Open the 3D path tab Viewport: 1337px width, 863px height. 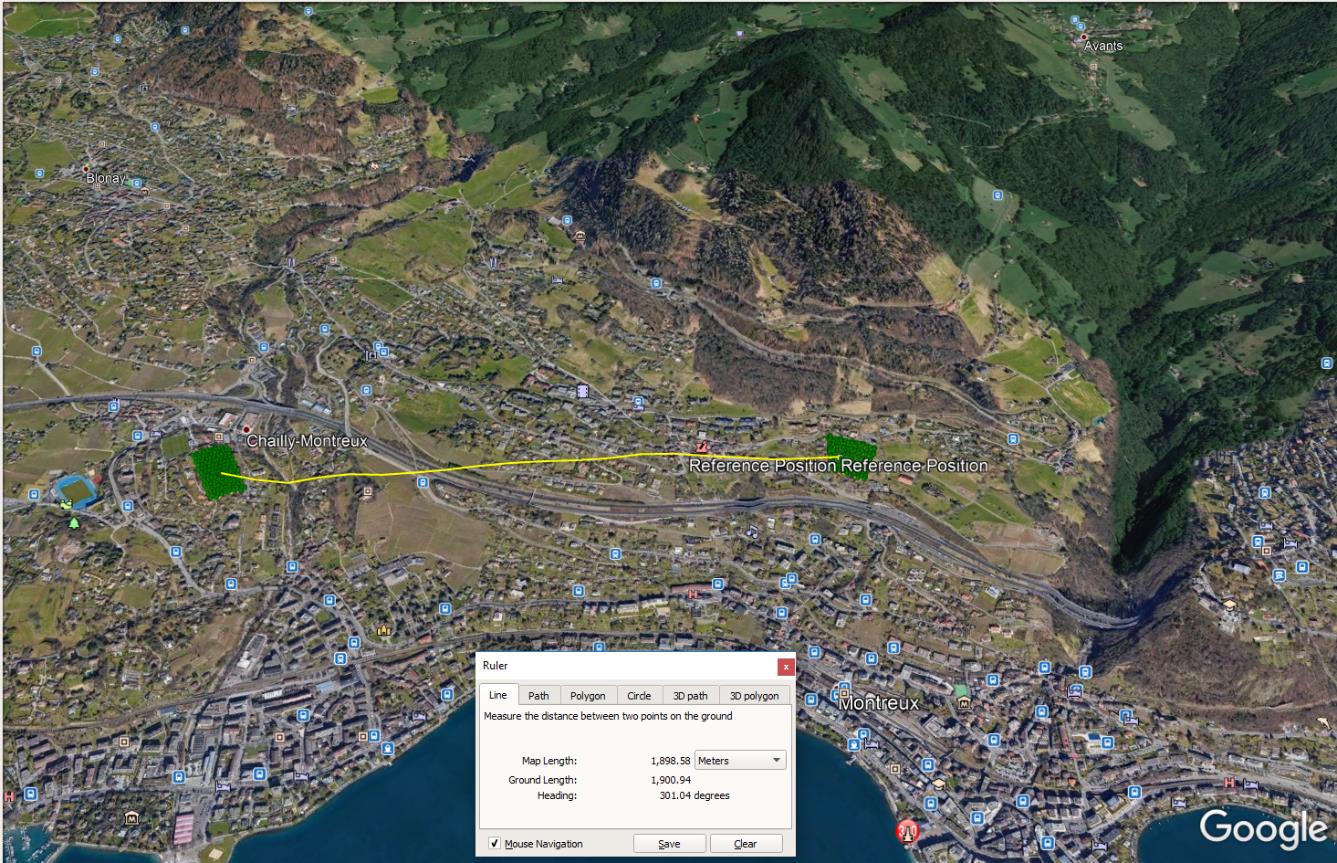690,696
